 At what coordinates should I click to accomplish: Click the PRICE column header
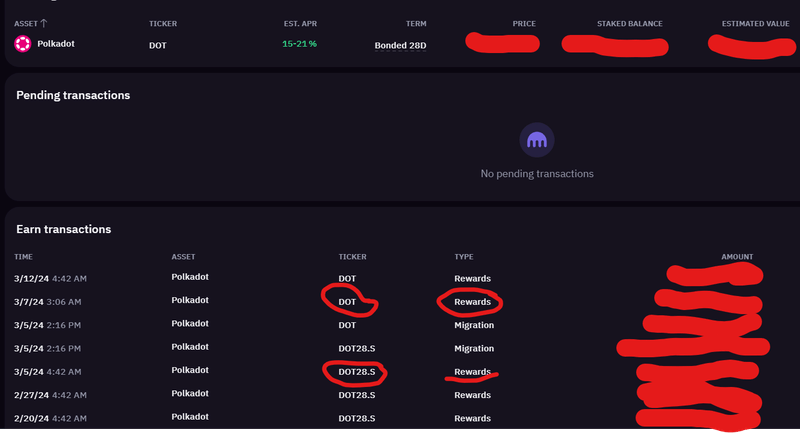click(524, 23)
